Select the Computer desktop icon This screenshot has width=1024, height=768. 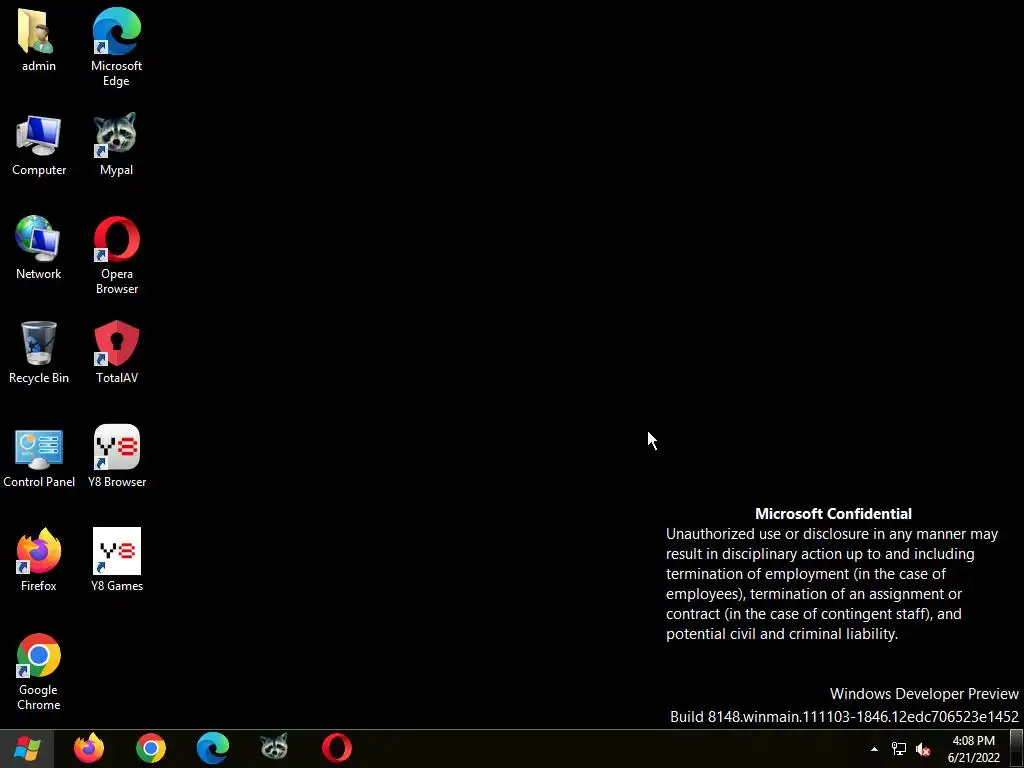(x=39, y=145)
